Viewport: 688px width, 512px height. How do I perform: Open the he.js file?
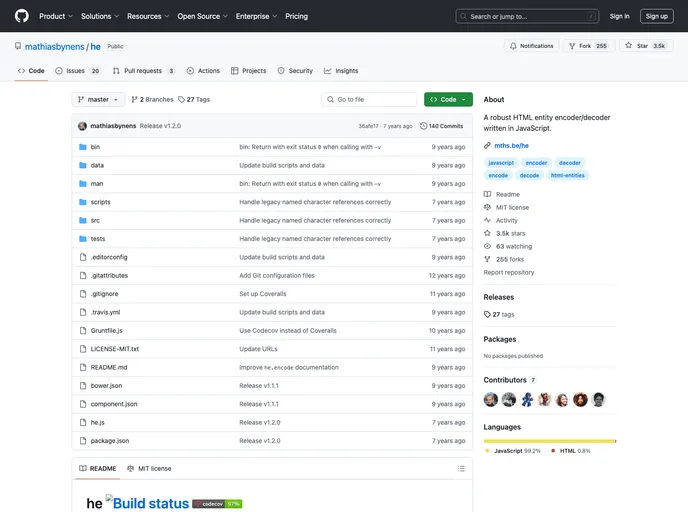(97, 422)
